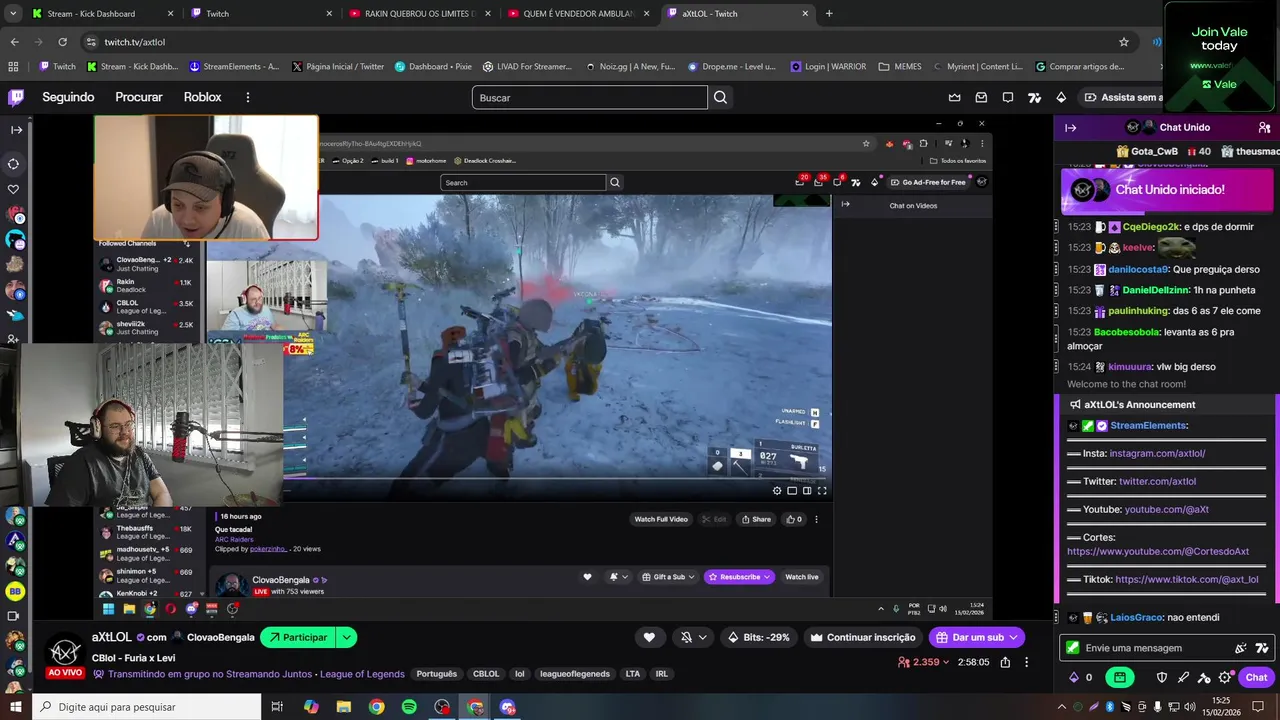Click the Bits: -29% button
This screenshot has height=720, width=1280.
758,637
